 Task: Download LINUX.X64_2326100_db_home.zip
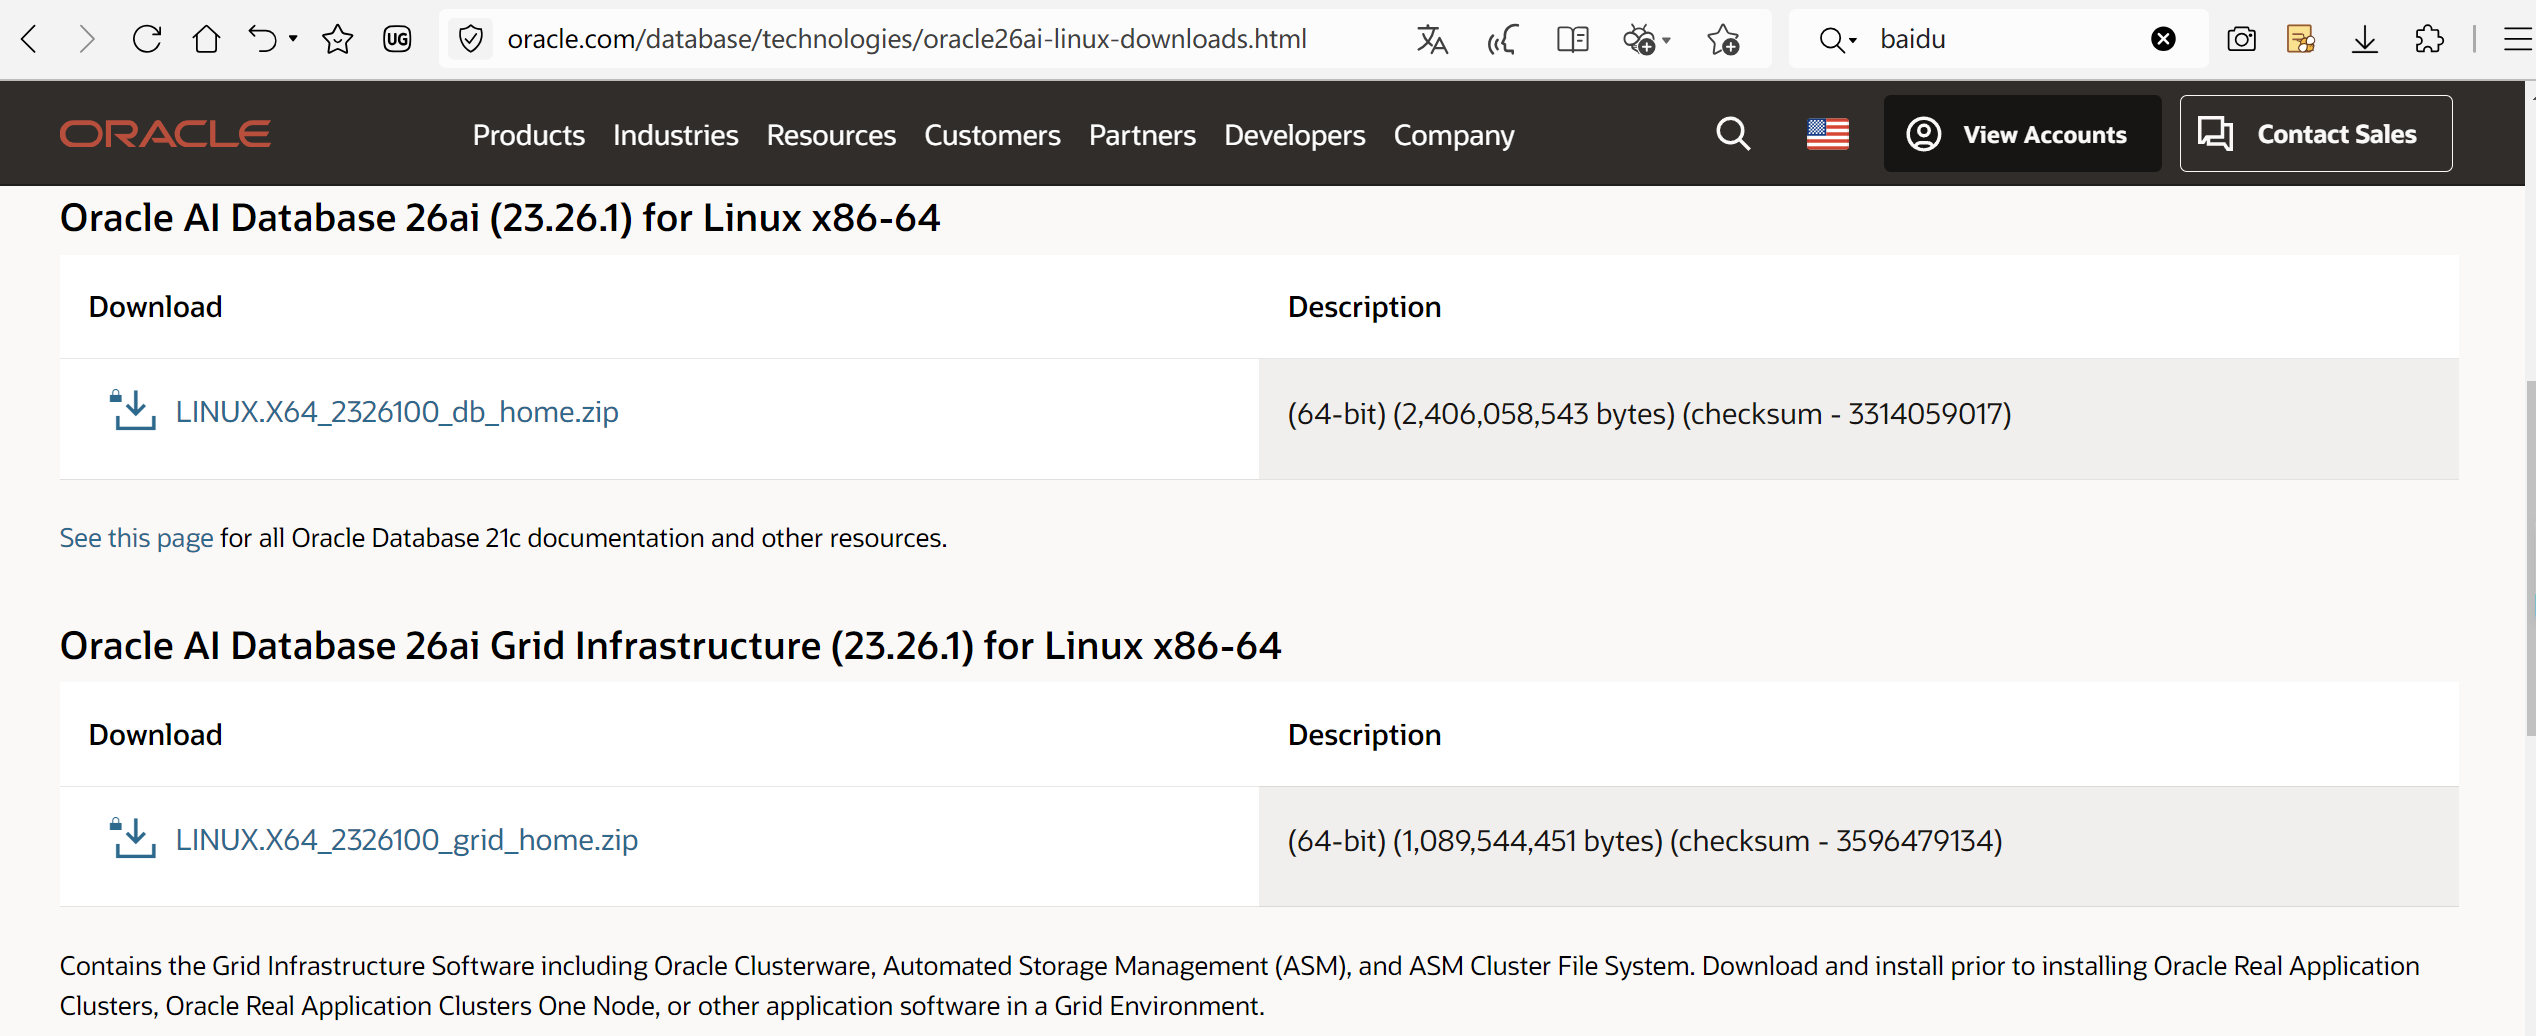coord(396,412)
